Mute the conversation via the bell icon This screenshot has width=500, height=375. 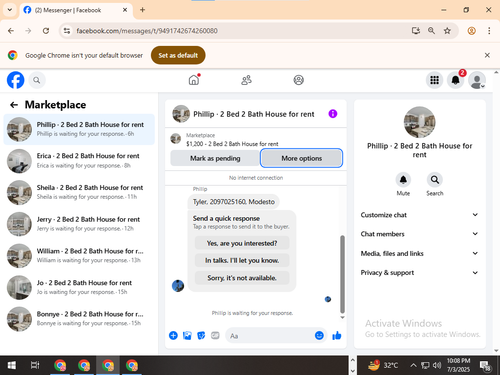tap(403, 180)
